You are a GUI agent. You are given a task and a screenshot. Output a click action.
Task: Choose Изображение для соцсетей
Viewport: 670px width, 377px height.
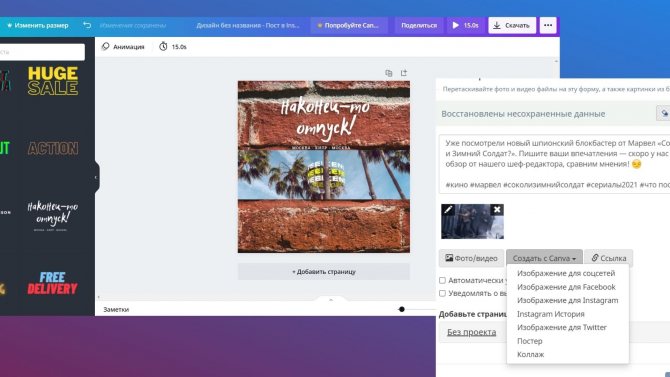(x=566, y=273)
